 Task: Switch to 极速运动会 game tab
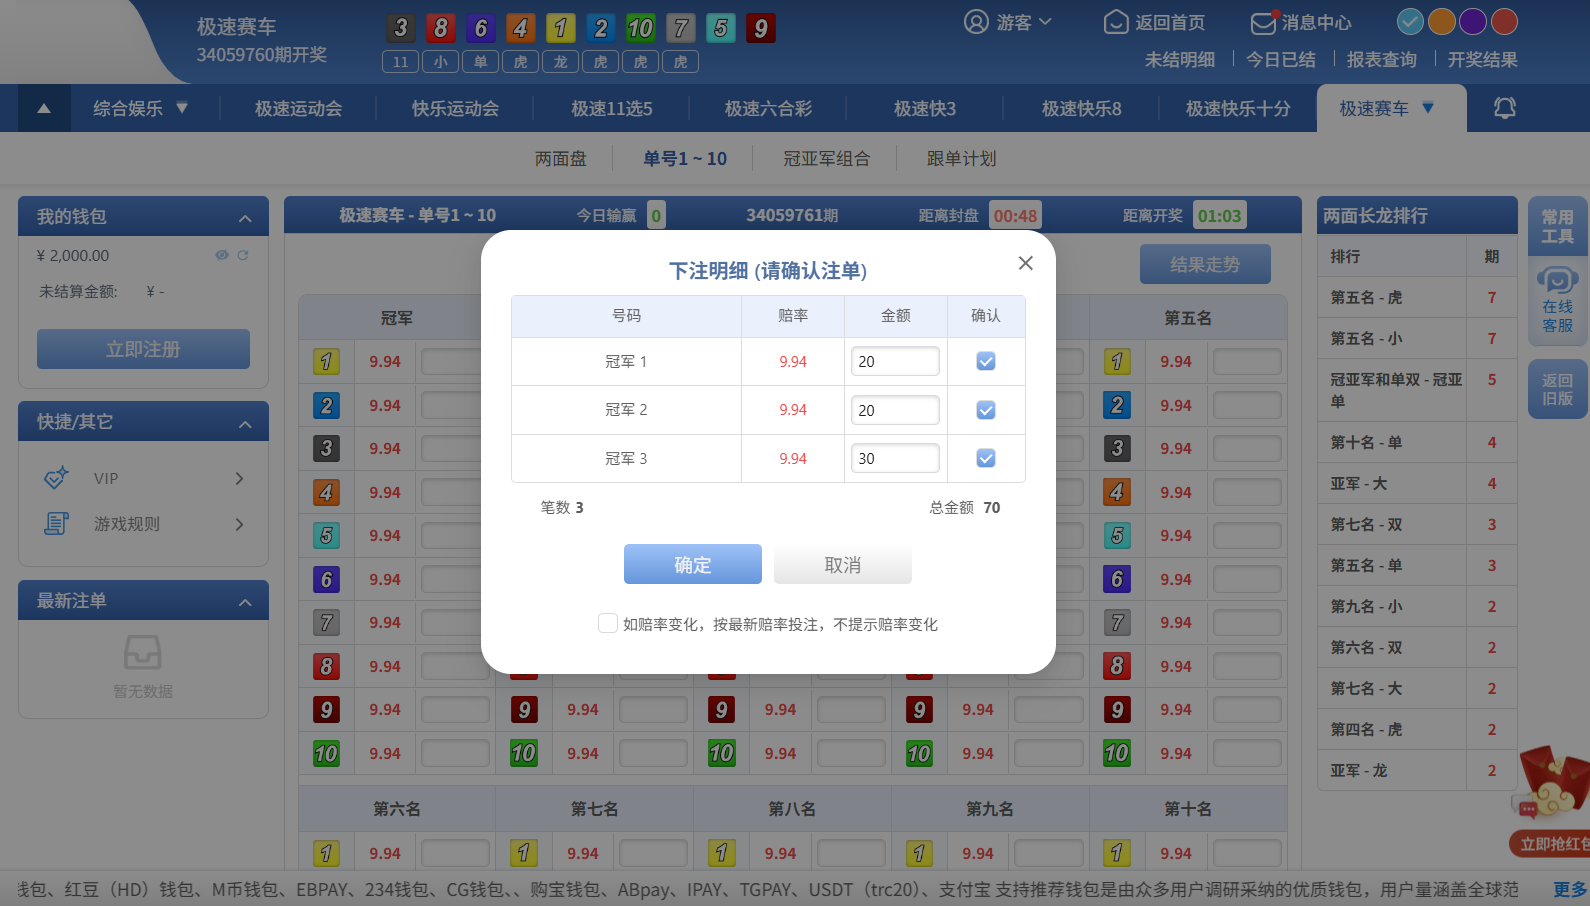point(298,108)
